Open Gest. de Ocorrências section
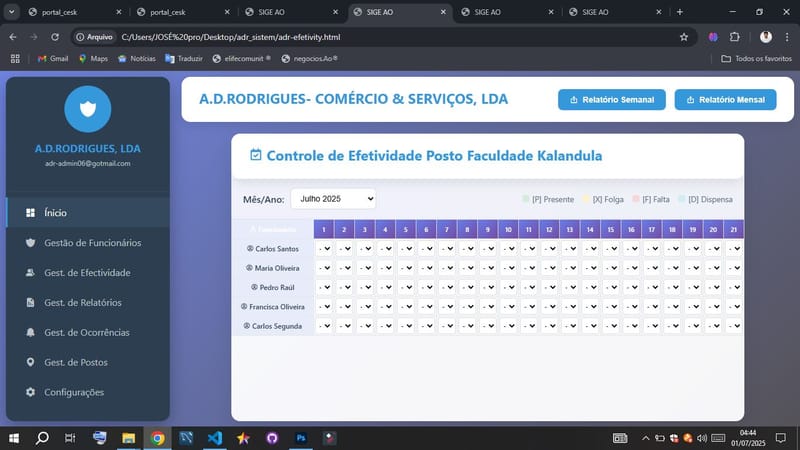This screenshot has height=450, width=800. (x=88, y=333)
